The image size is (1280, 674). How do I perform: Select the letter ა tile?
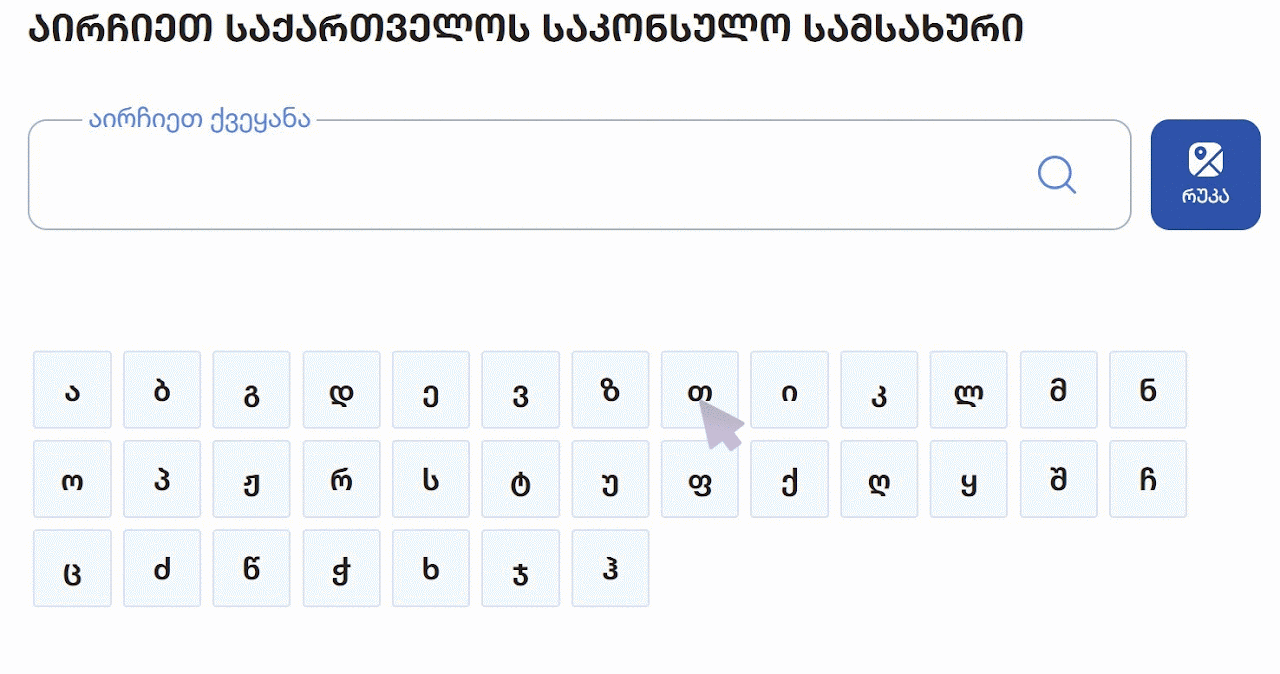click(72, 390)
